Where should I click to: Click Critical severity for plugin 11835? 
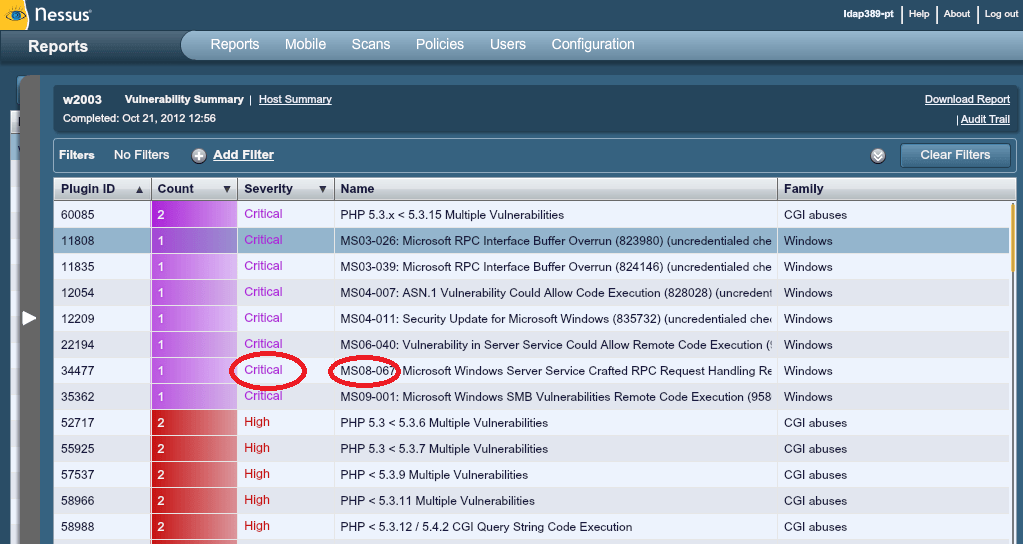[x=263, y=266]
